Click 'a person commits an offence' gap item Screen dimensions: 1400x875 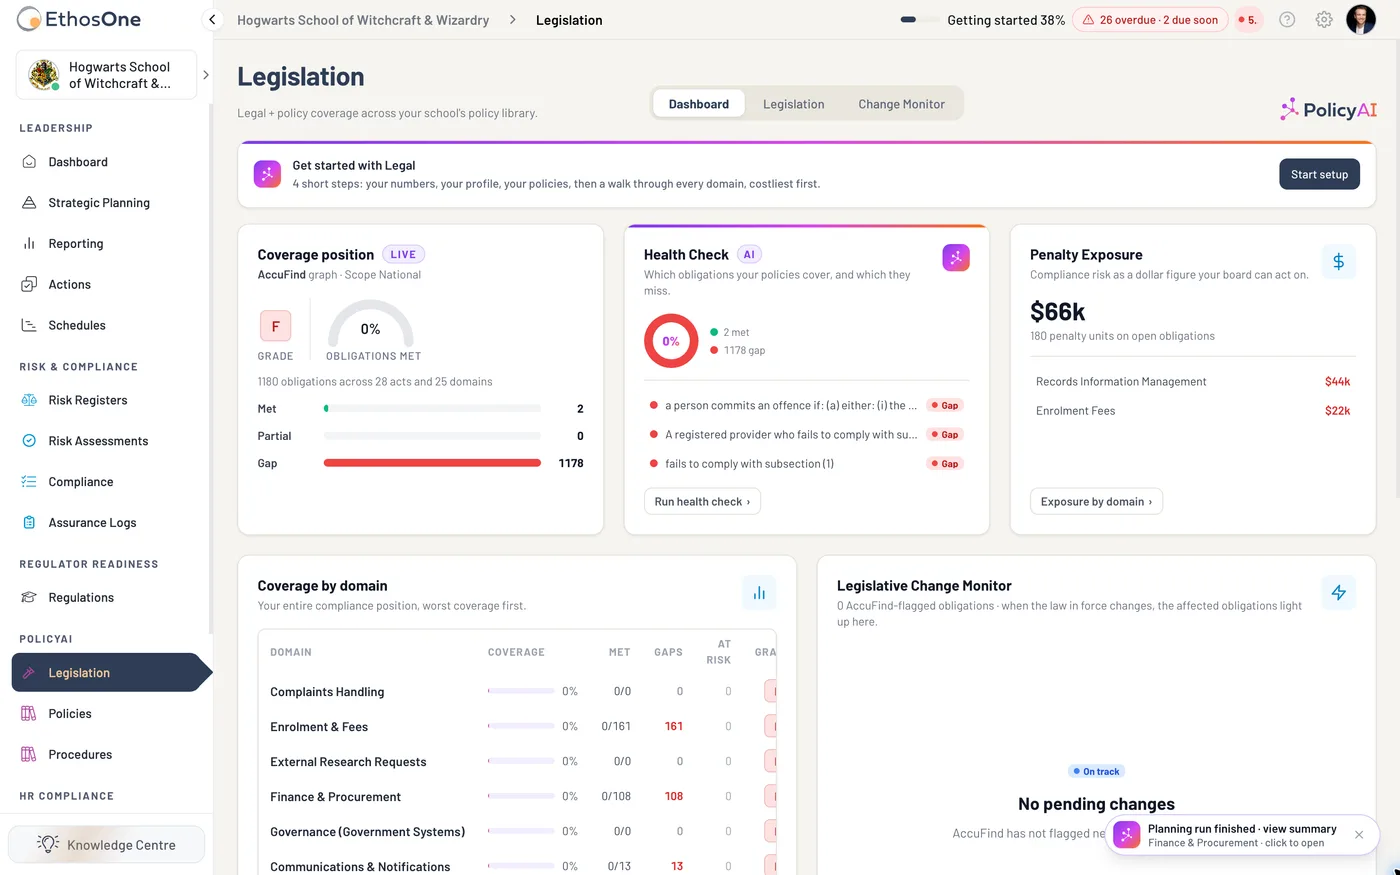tap(806, 406)
